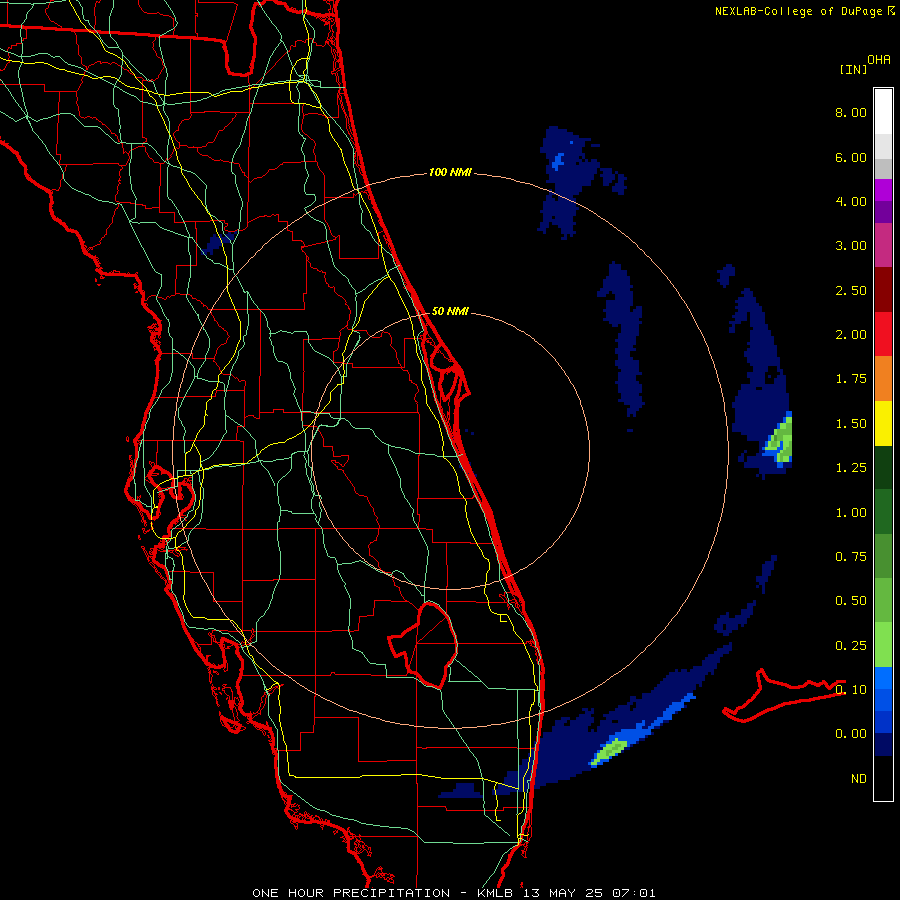Pick the white swatch at legend top
The width and height of the screenshot is (900, 900).
coord(883,112)
